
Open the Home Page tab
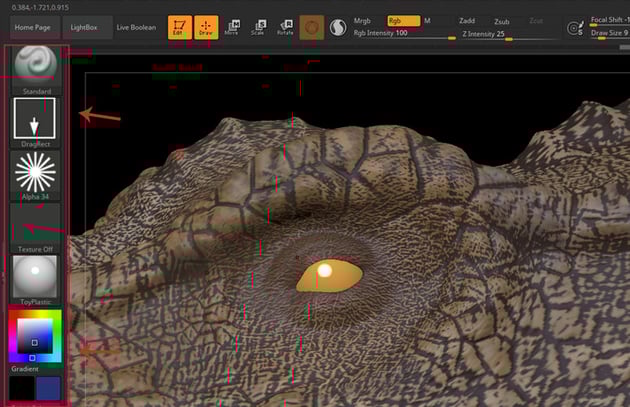click(32, 27)
